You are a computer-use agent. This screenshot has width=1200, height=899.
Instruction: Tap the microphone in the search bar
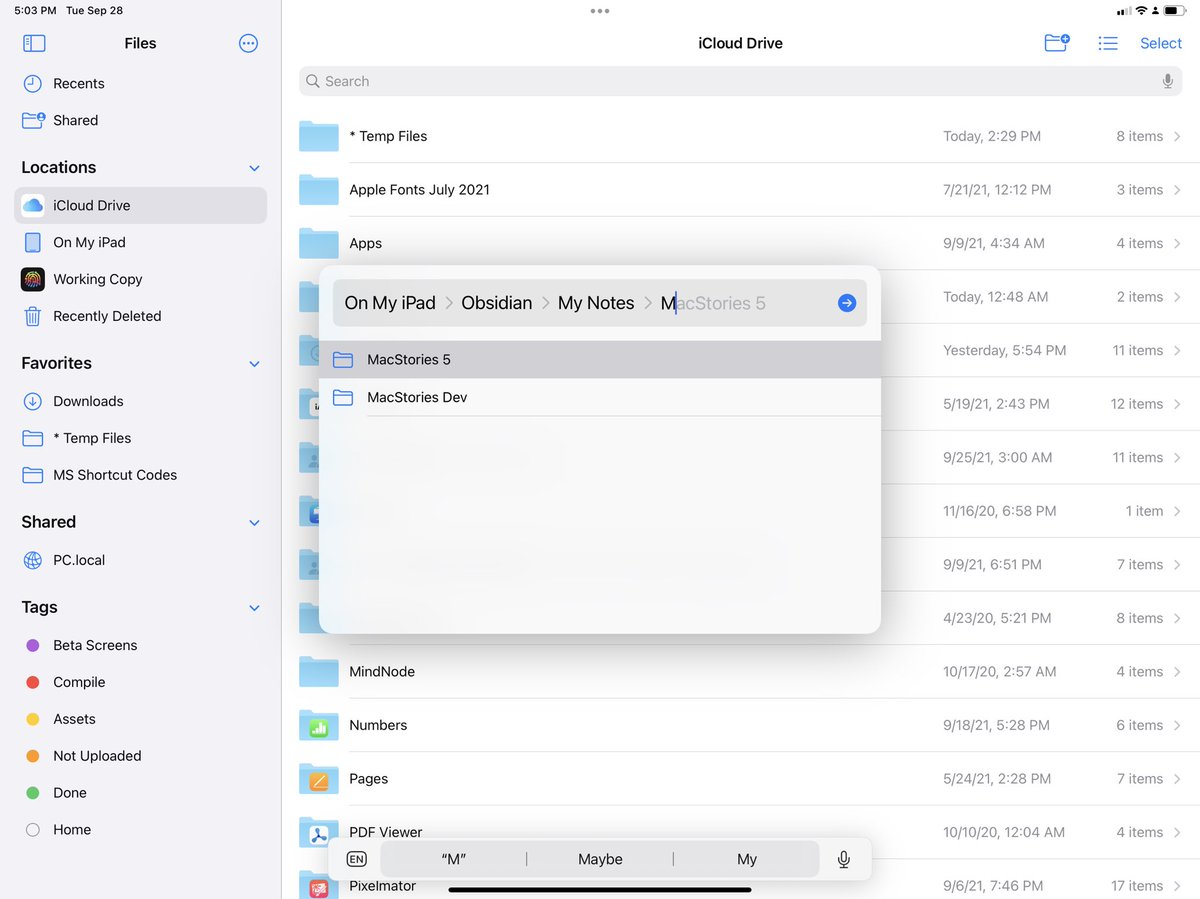coord(1167,81)
